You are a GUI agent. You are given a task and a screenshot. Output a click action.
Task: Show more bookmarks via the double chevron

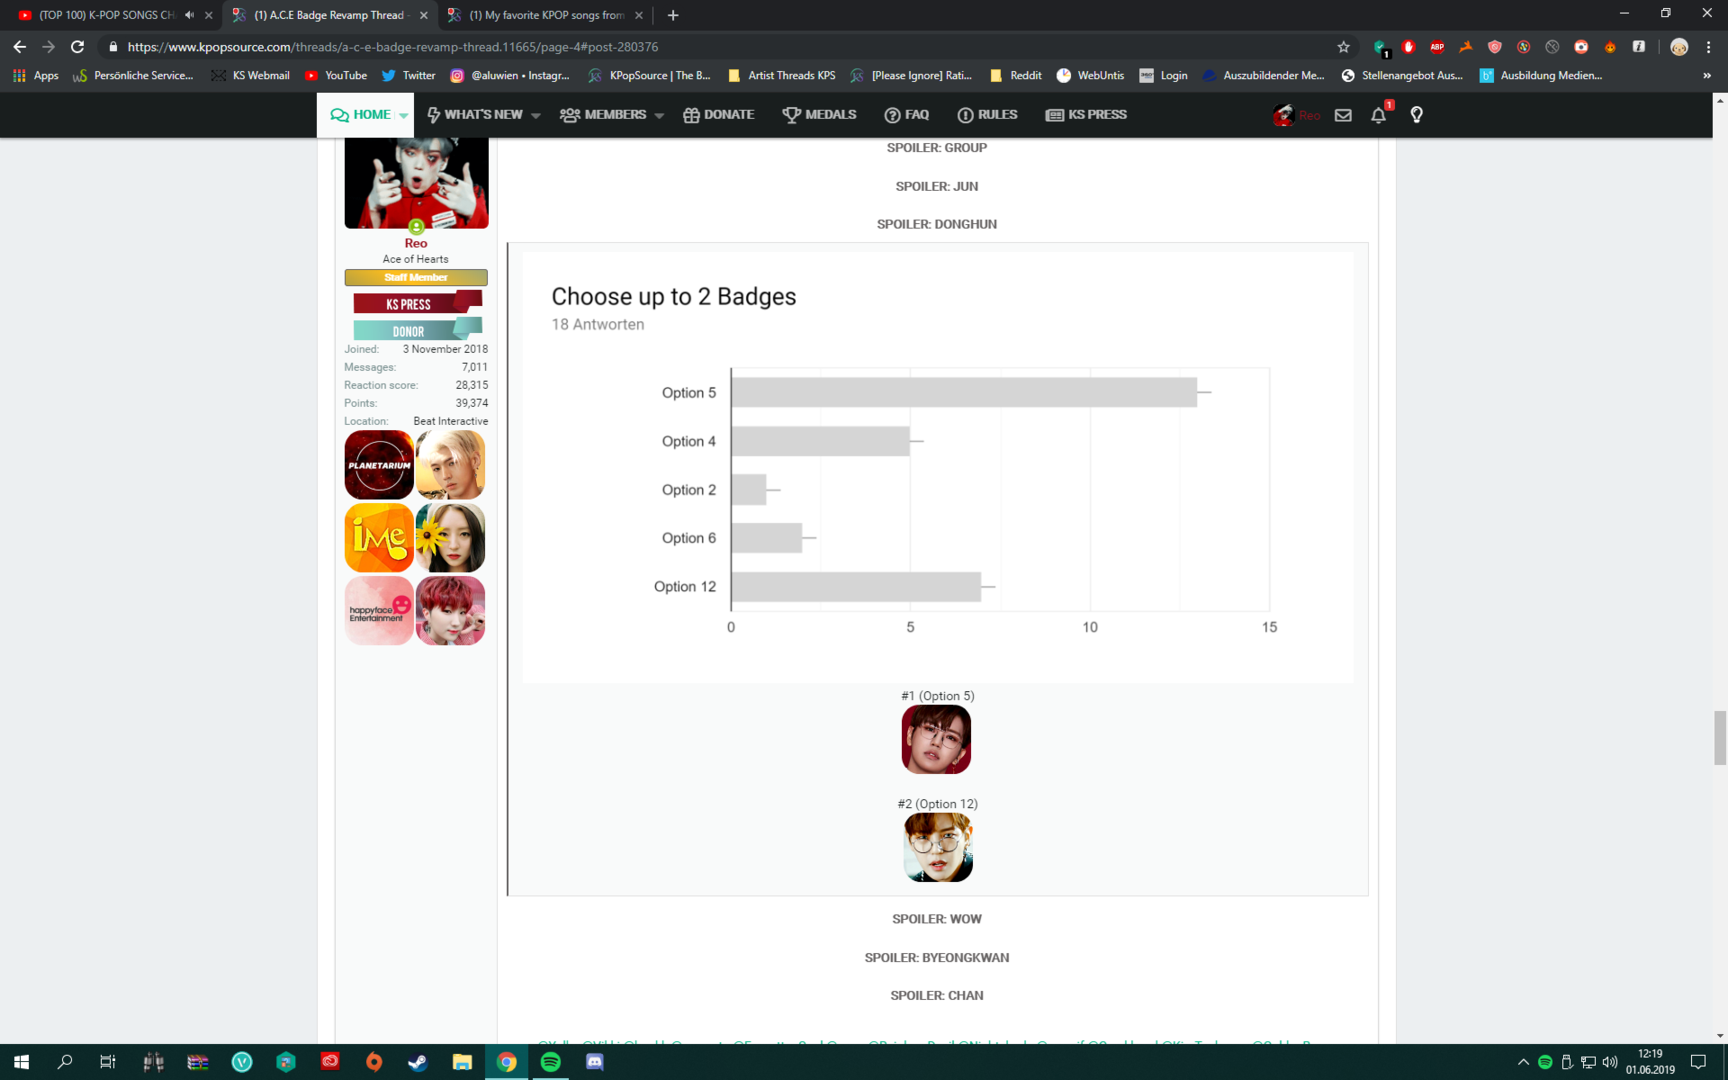click(1706, 75)
